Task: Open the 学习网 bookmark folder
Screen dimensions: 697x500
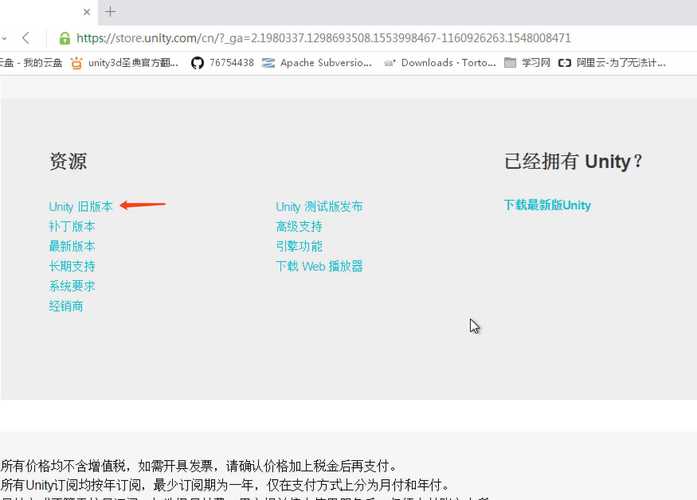Action: point(527,63)
